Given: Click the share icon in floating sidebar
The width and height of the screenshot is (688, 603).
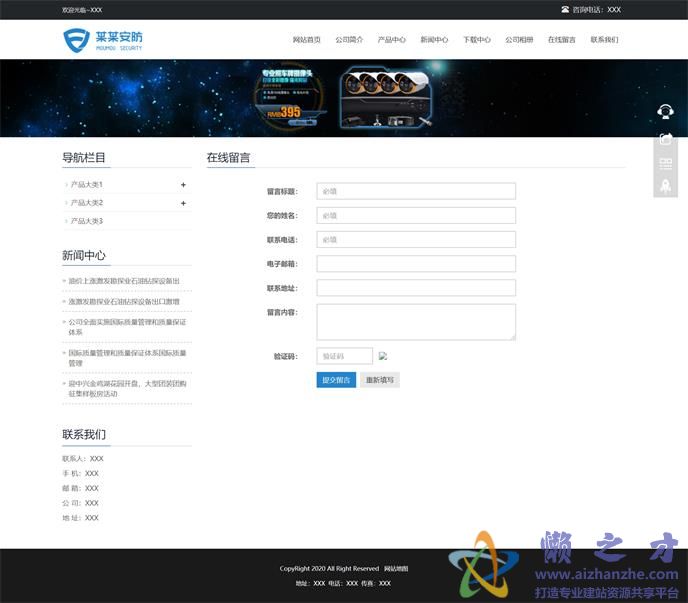Looking at the screenshot, I should (665, 139).
